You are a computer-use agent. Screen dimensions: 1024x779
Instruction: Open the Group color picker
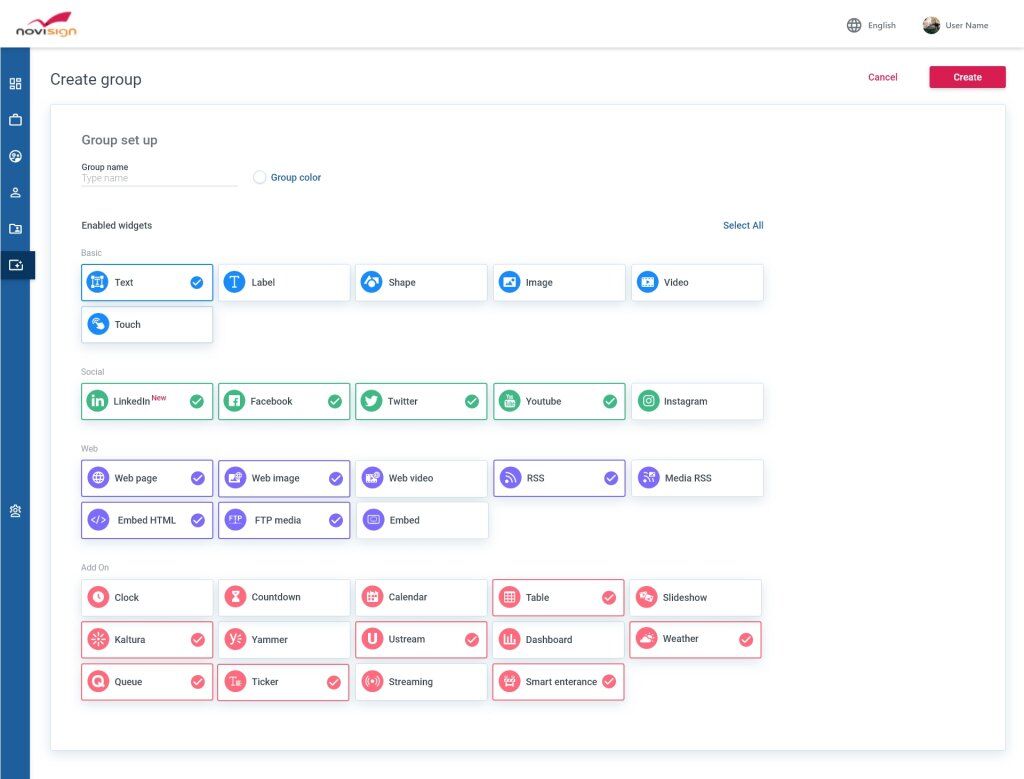260,177
